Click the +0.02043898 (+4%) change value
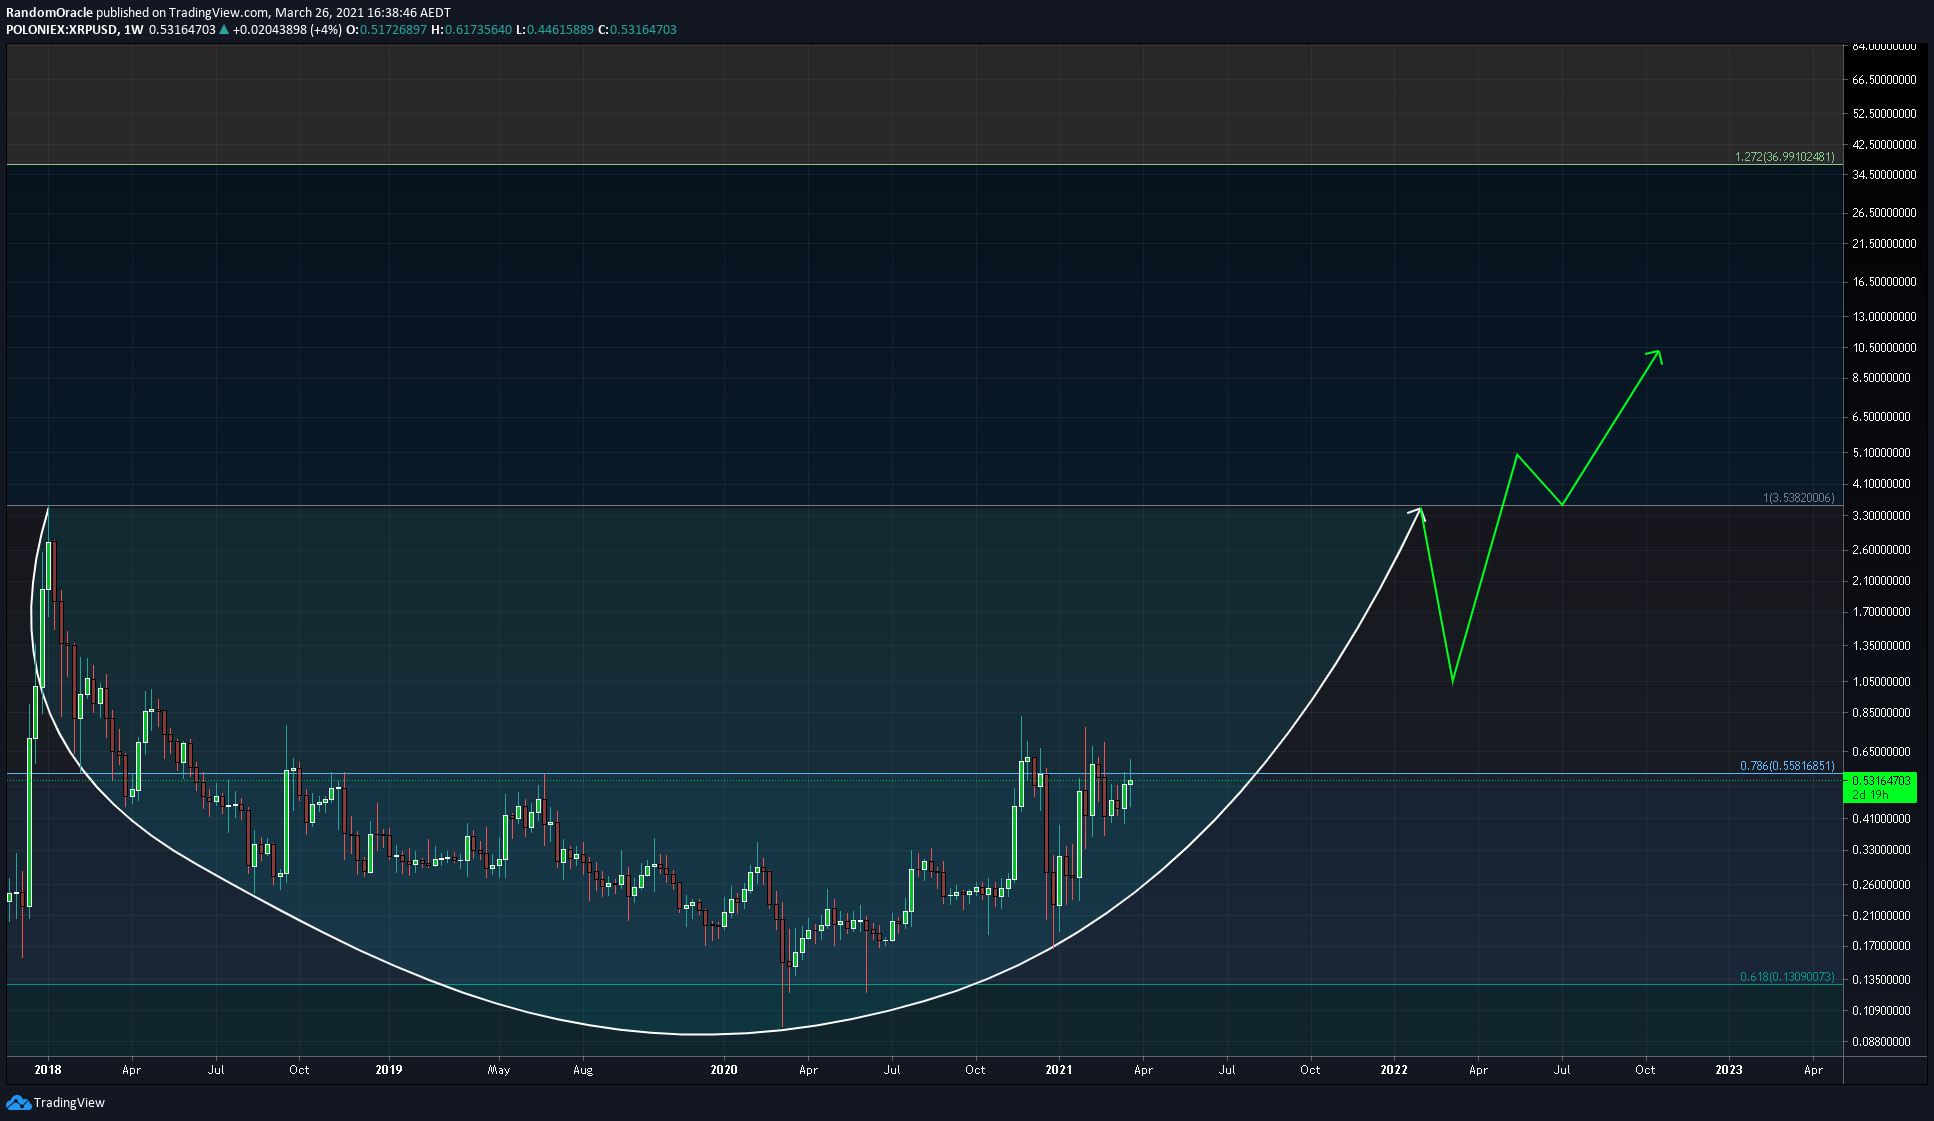The height and width of the screenshot is (1121, 1934). coord(287,30)
